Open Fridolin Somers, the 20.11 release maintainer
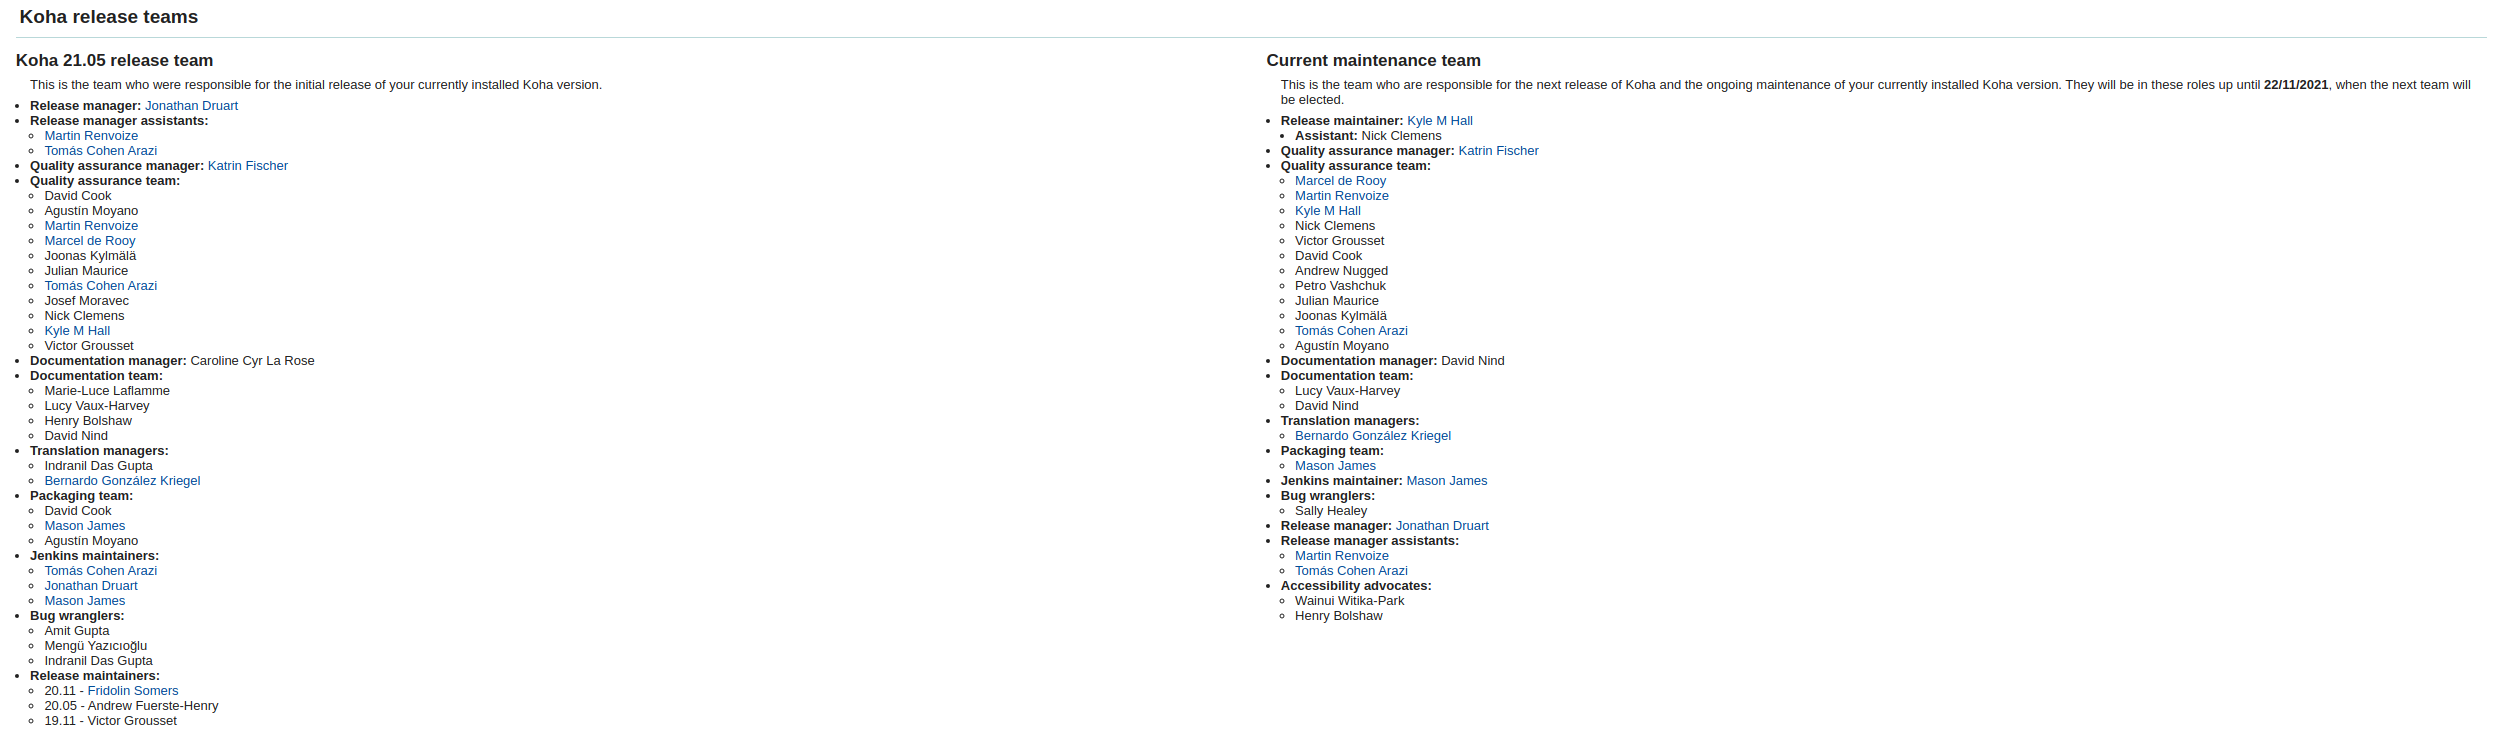This screenshot has height=750, width=2498. (133, 691)
